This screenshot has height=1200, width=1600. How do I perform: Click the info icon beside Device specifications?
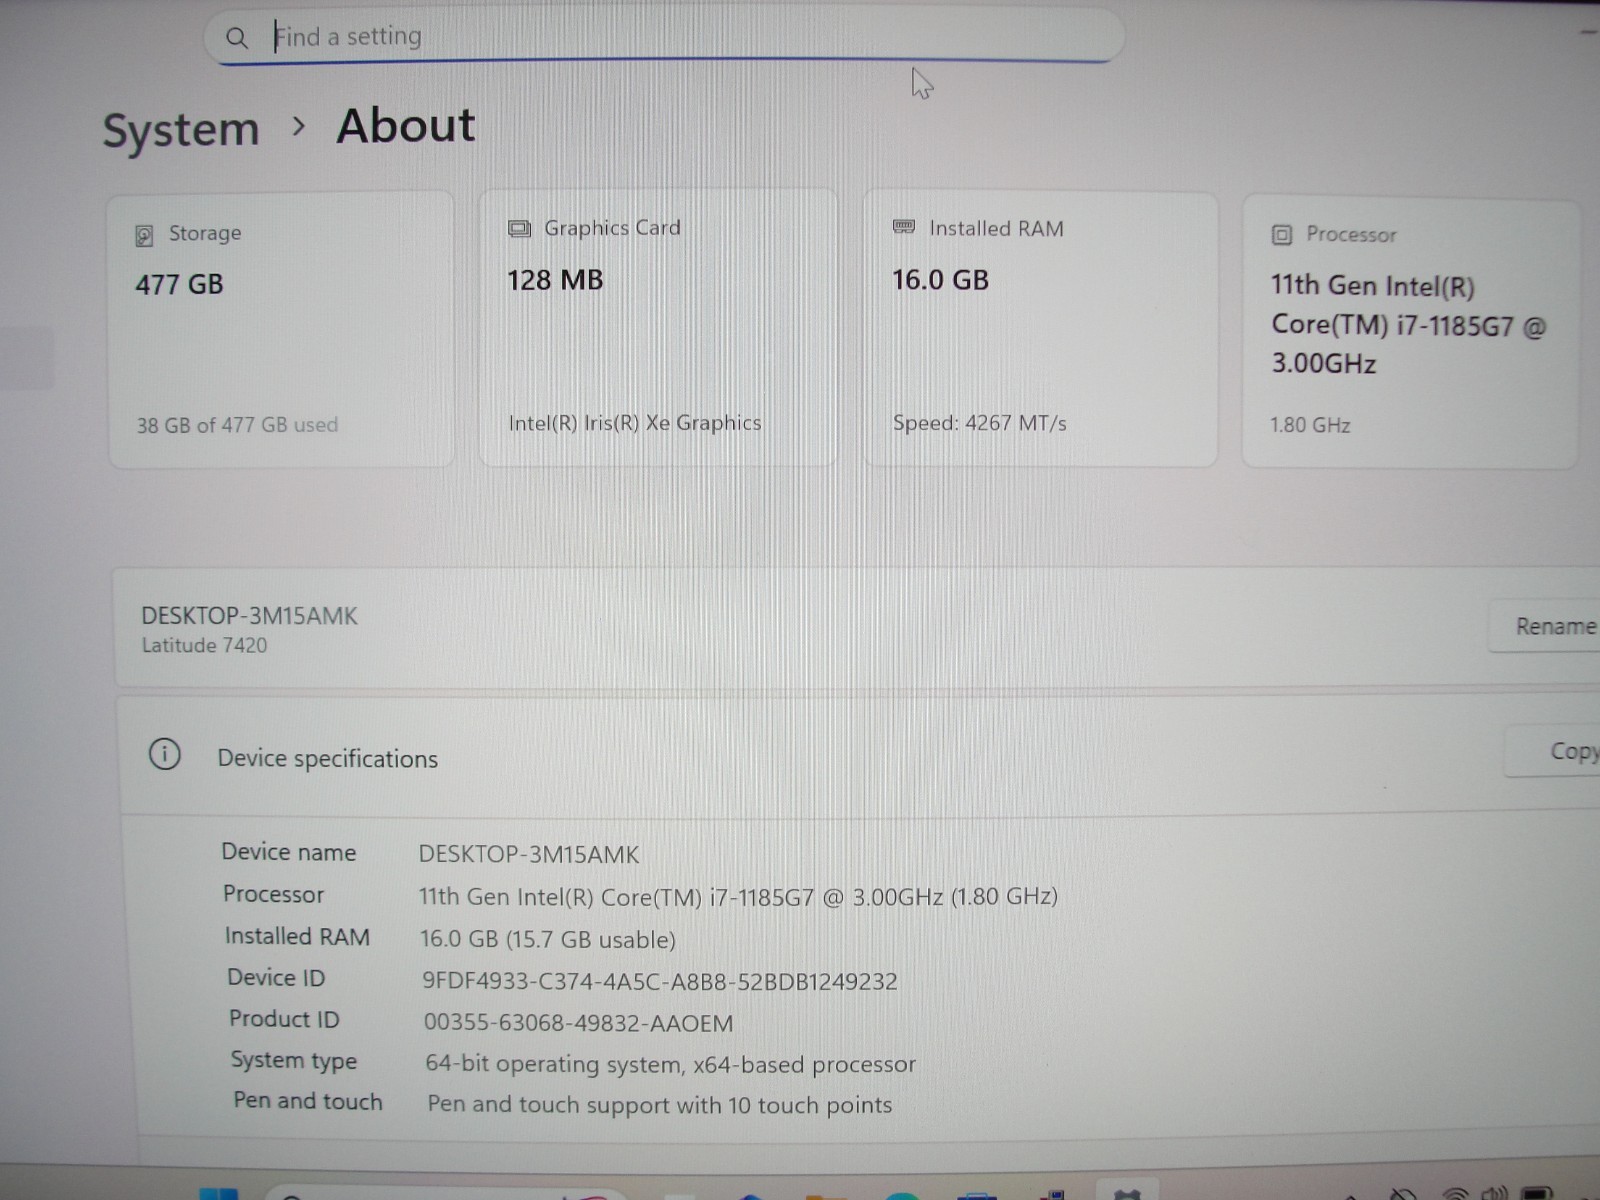pyautogui.click(x=165, y=754)
